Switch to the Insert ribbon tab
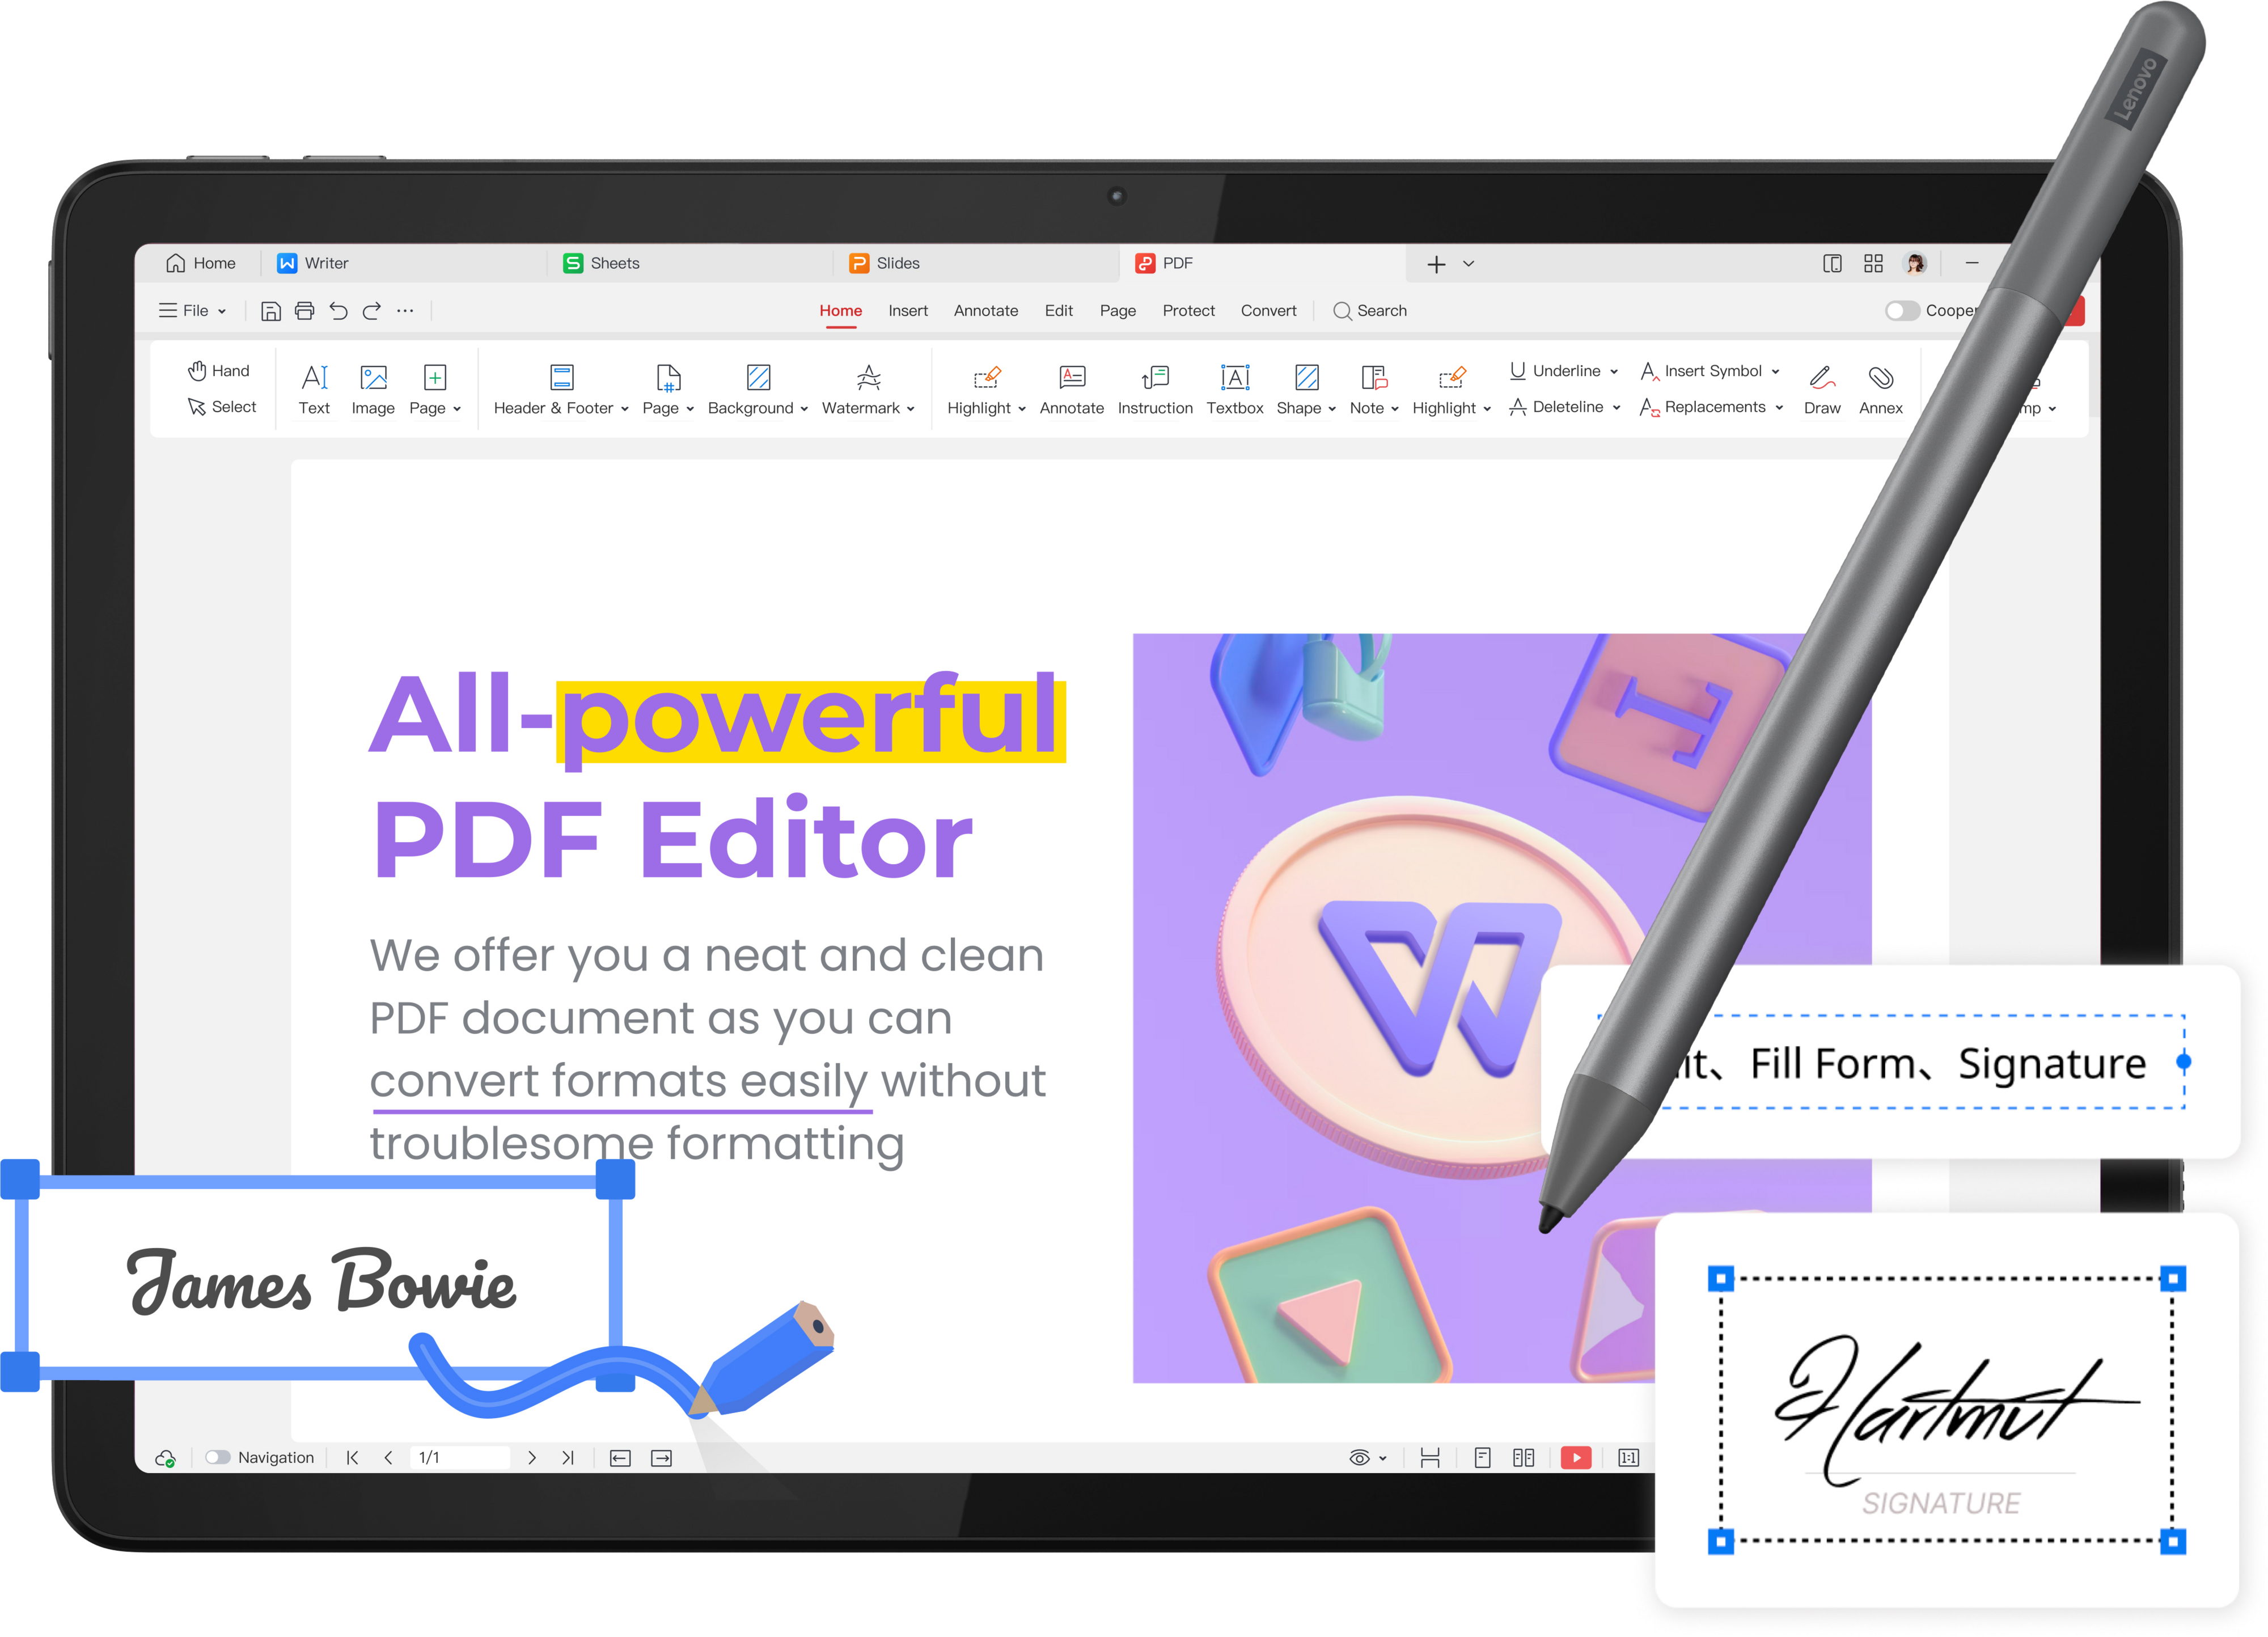The width and height of the screenshot is (2268, 1637). click(x=908, y=311)
